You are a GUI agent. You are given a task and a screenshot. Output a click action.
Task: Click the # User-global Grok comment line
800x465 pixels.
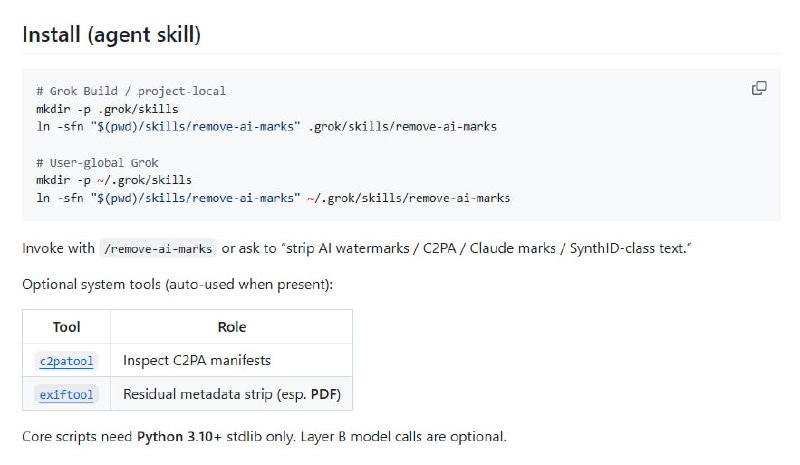coord(97,163)
